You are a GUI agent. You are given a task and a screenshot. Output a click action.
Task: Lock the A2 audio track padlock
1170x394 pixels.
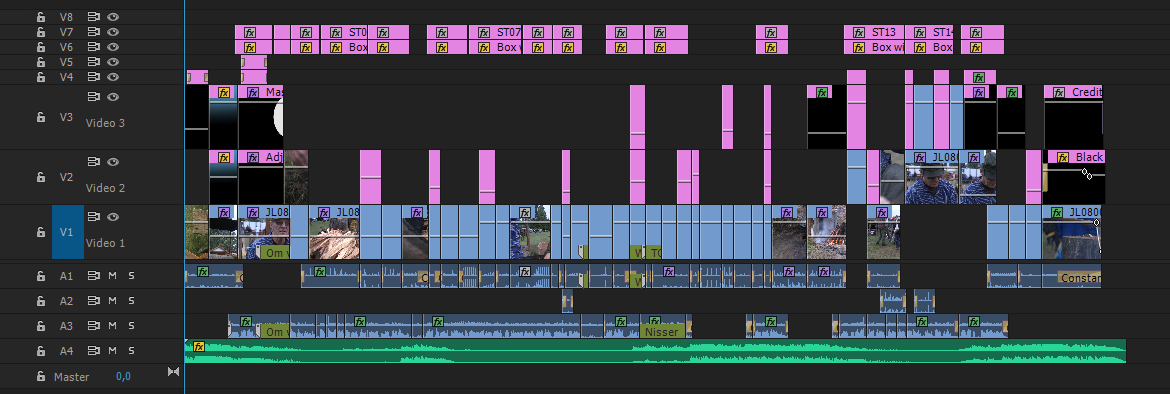(x=41, y=301)
